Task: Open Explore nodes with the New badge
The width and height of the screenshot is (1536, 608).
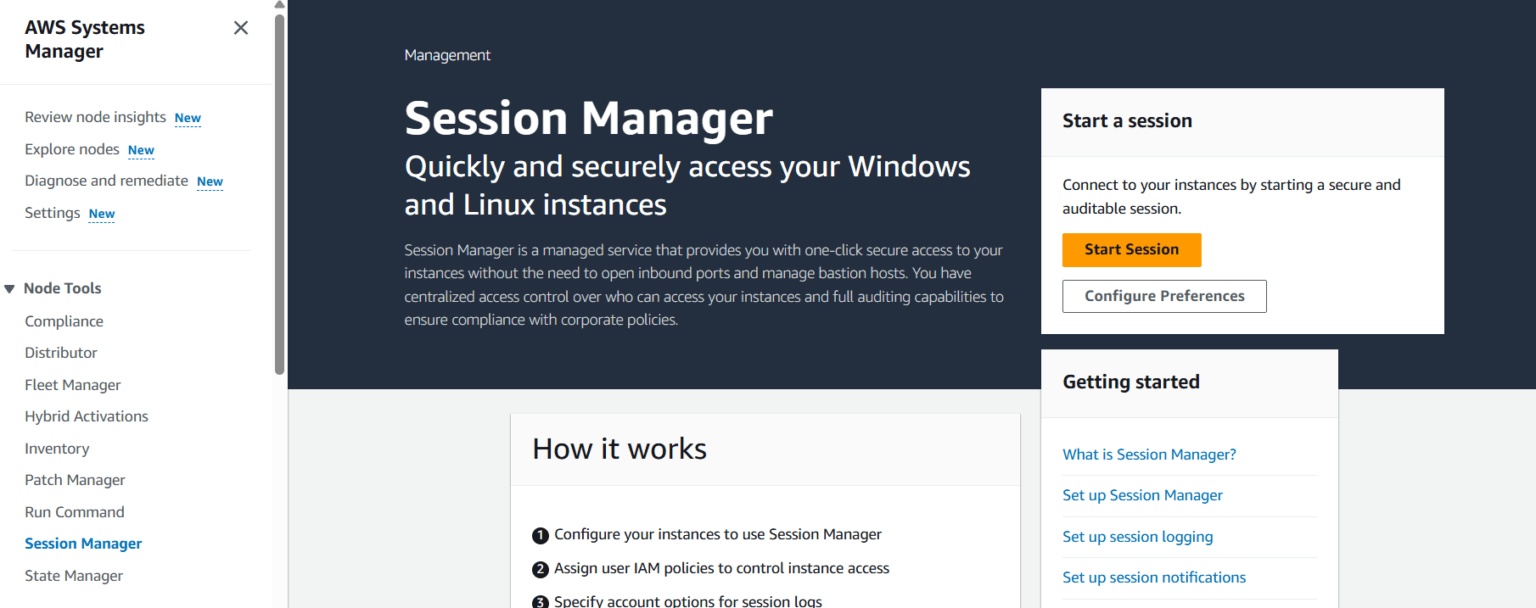Action: point(71,149)
